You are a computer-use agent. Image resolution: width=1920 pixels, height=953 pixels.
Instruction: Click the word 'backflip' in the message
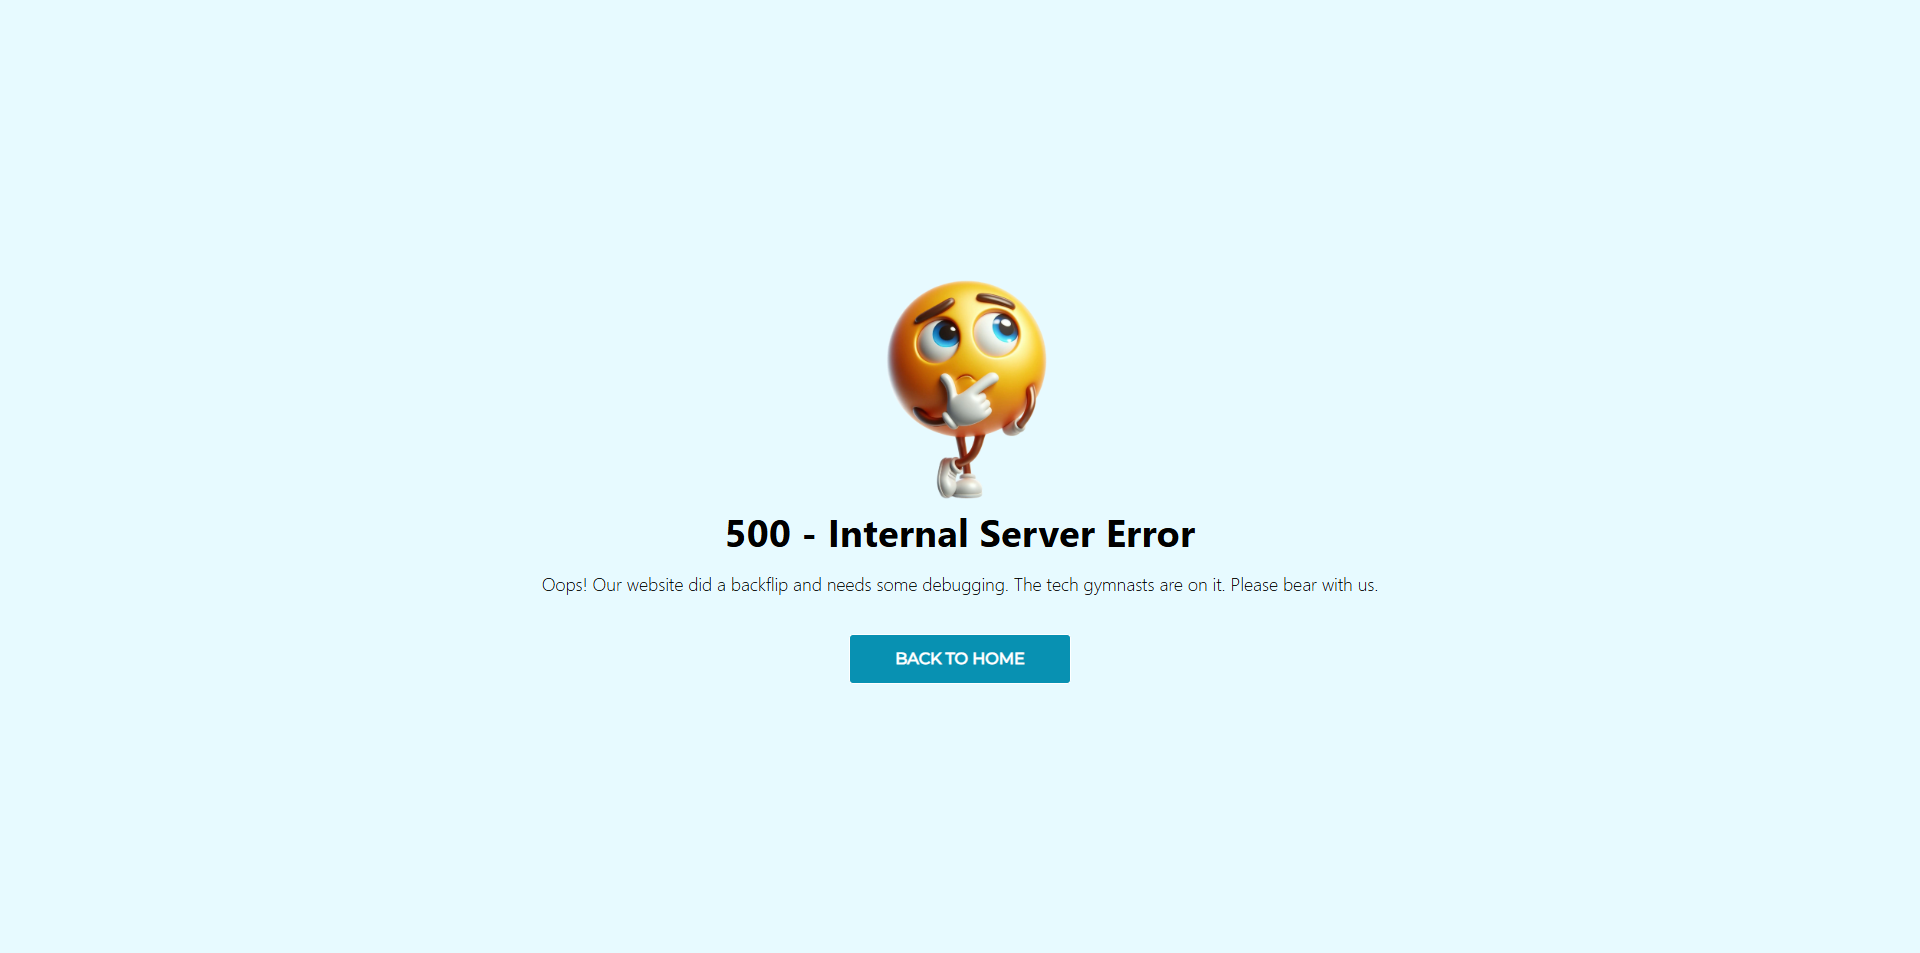[759, 585]
